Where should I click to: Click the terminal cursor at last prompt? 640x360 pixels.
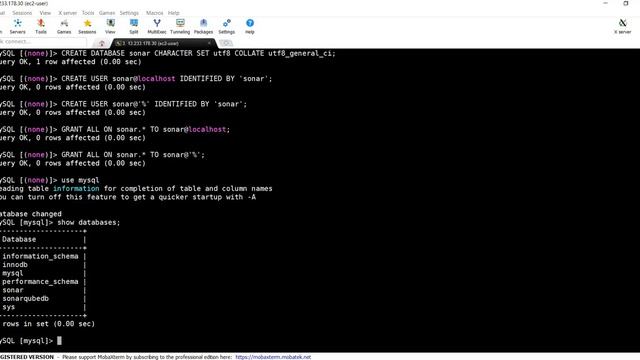point(59,340)
